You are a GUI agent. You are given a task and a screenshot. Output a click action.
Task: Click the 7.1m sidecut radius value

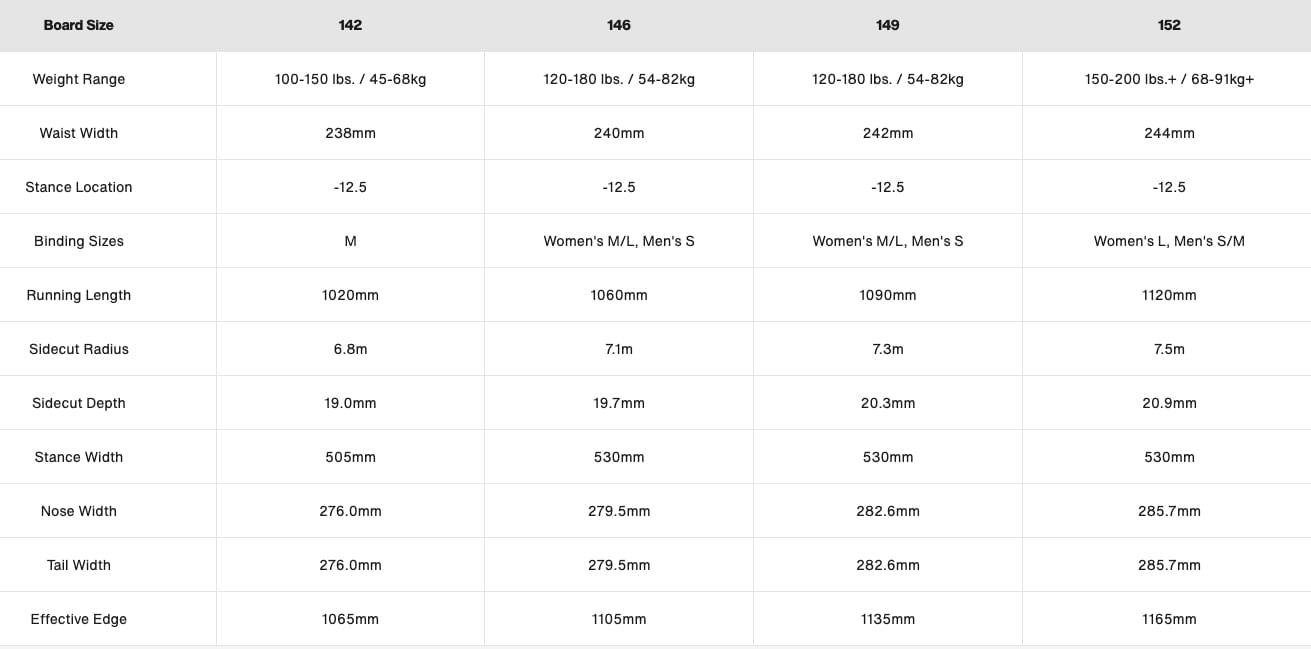619,349
